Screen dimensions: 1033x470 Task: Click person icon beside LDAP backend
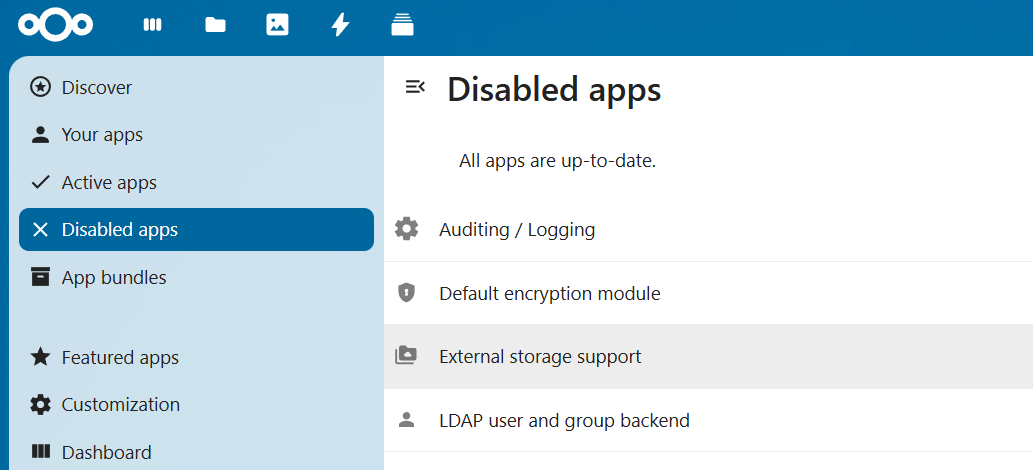(x=406, y=420)
